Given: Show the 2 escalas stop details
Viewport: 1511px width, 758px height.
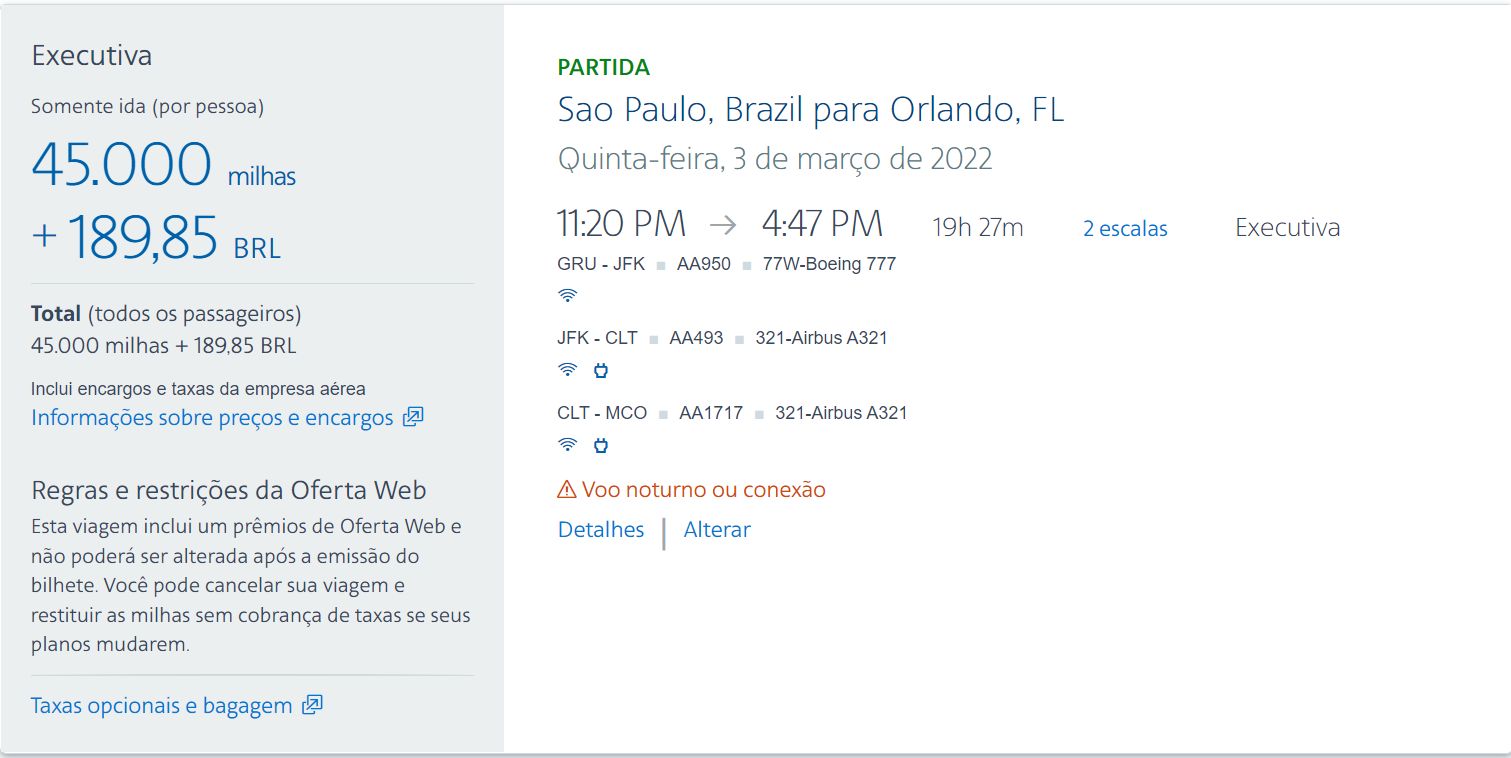Looking at the screenshot, I should (x=1125, y=229).
